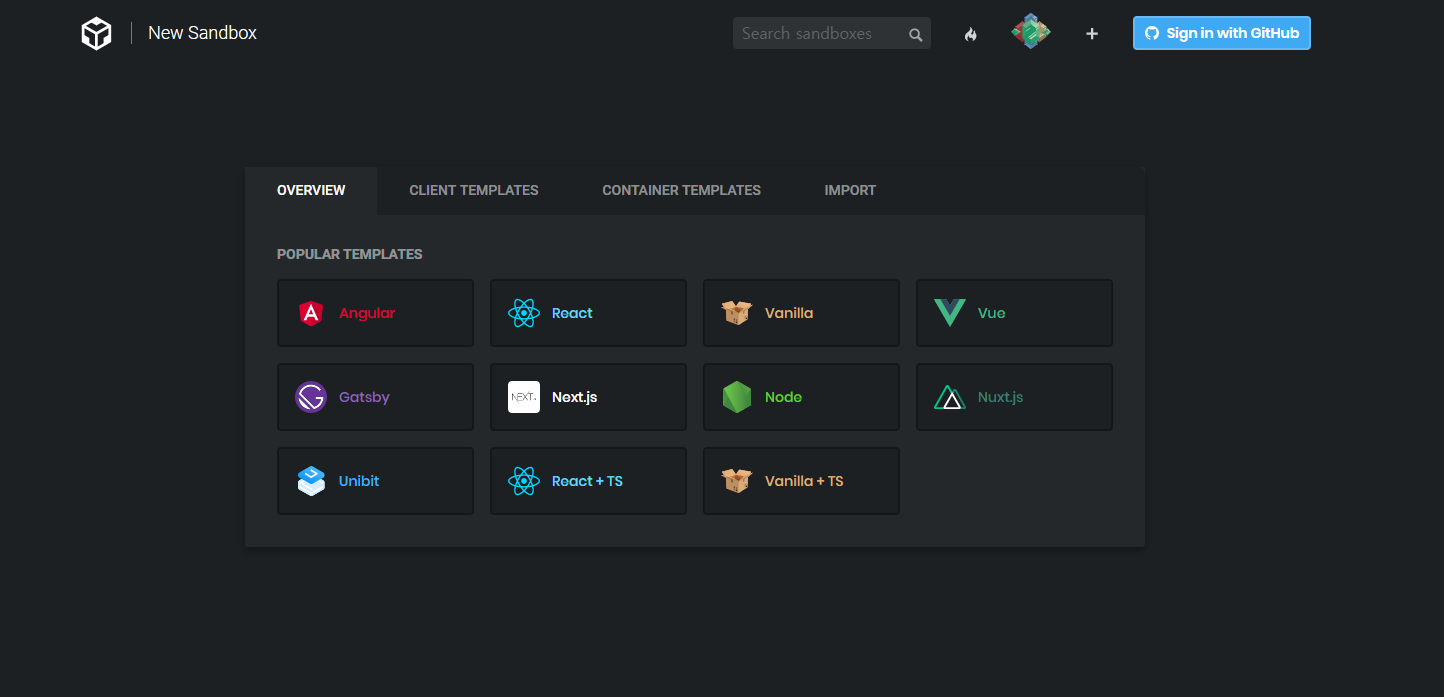Select the Angular template label
This screenshot has width=1444, height=697.
point(367,313)
